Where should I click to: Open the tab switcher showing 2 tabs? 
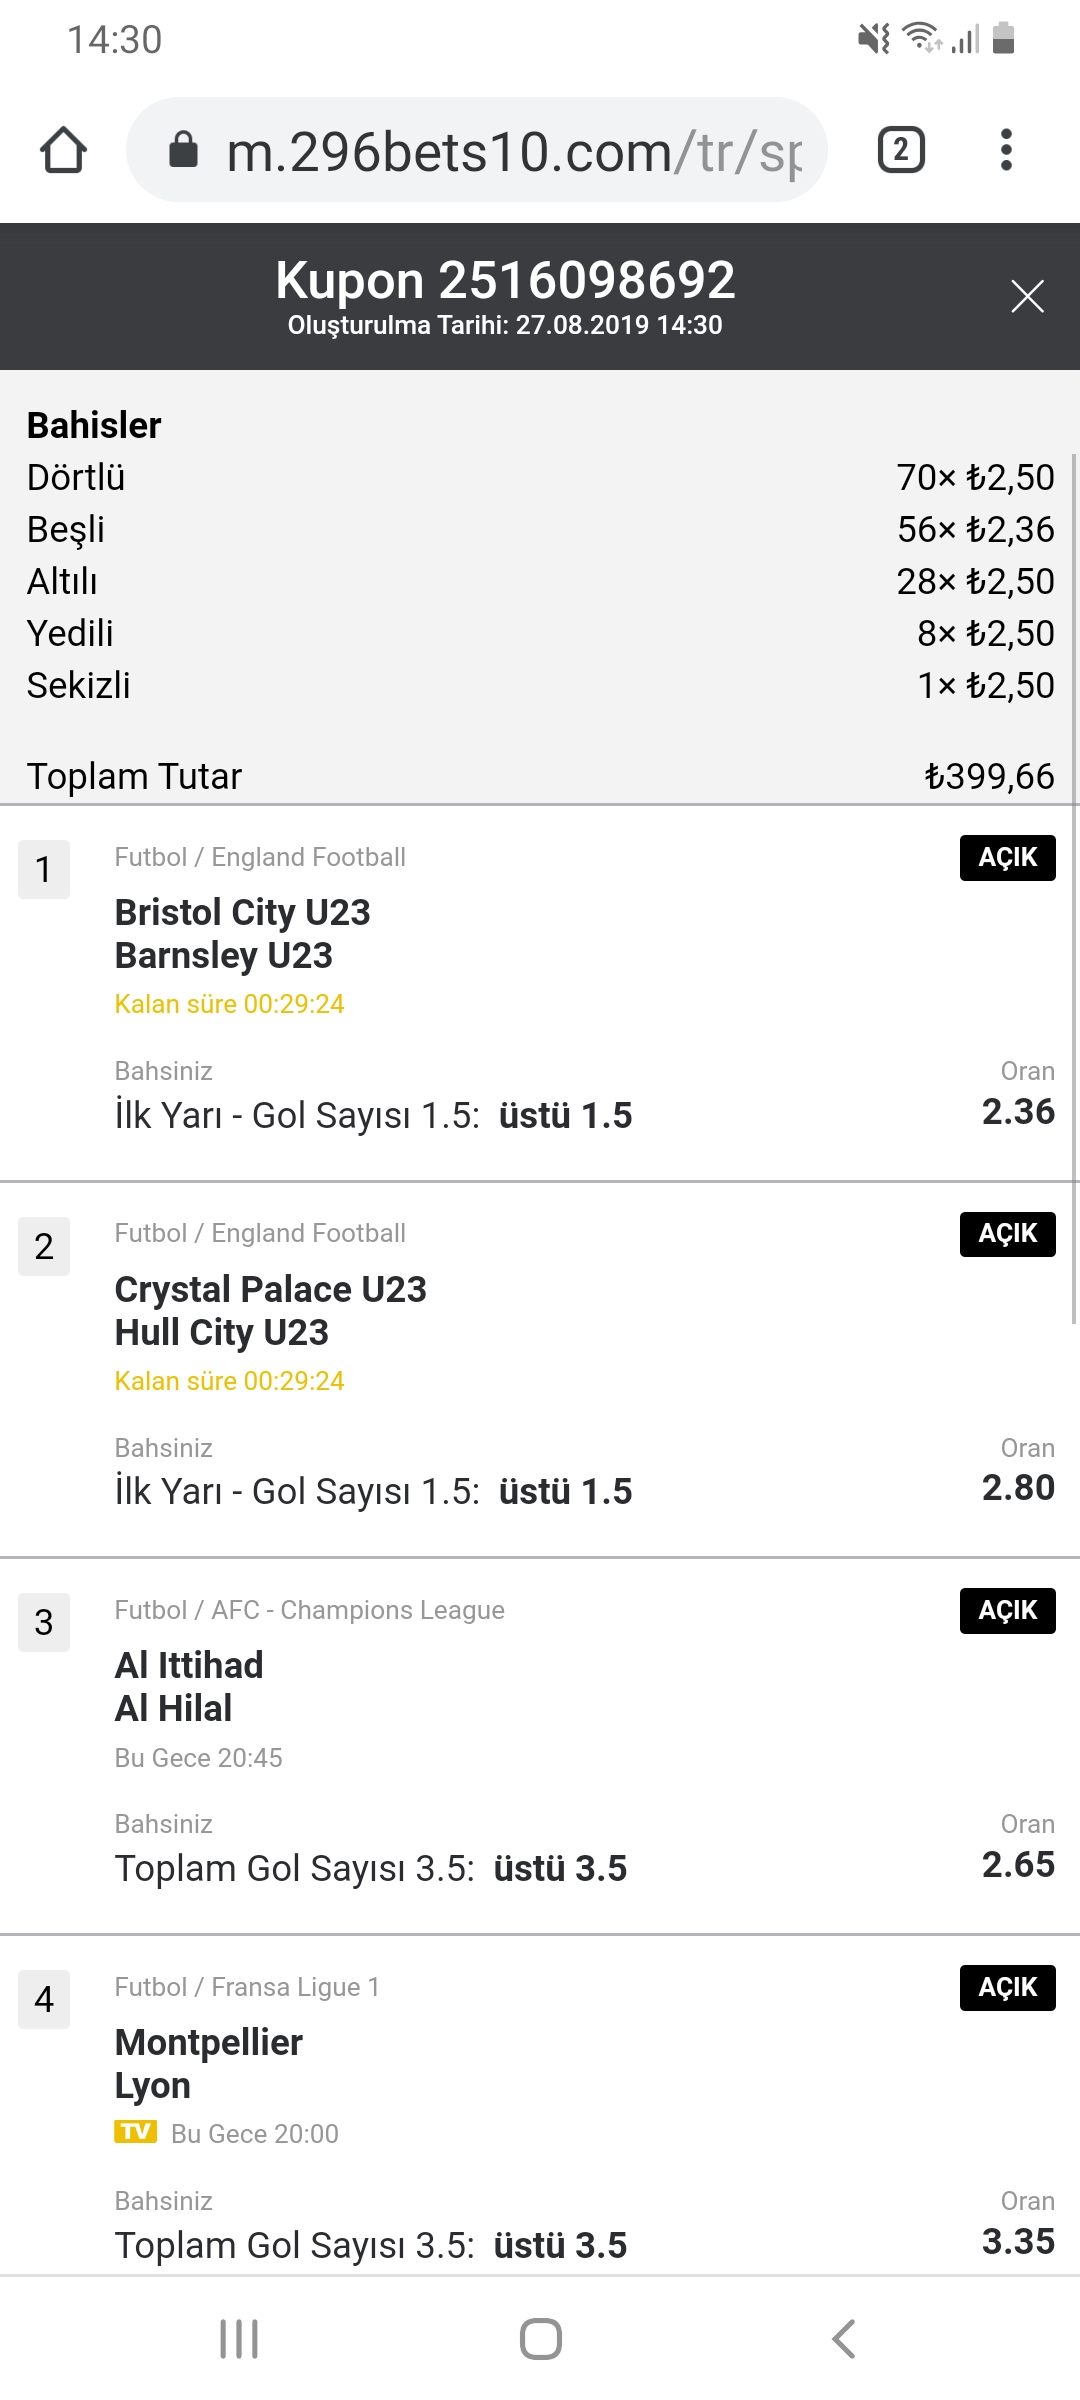click(x=901, y=150)
